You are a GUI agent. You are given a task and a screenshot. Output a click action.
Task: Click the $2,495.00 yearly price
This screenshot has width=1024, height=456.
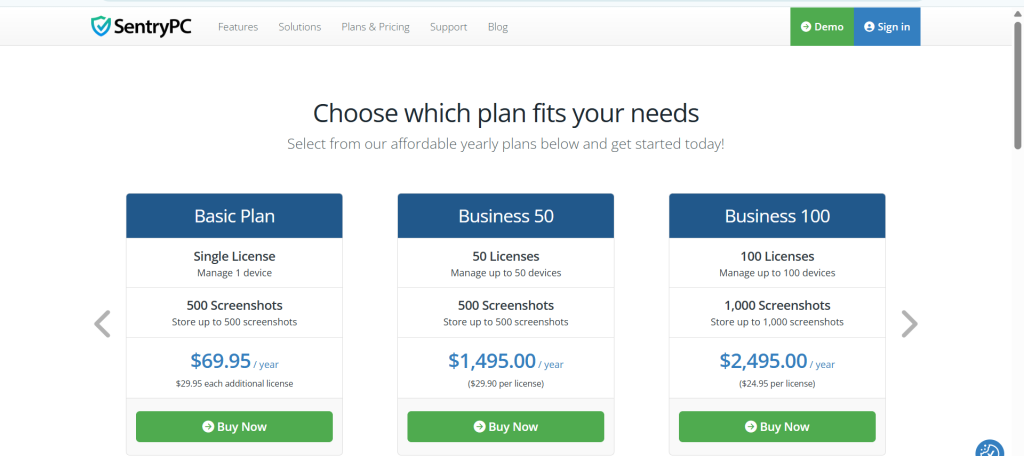tap(763, 361)
